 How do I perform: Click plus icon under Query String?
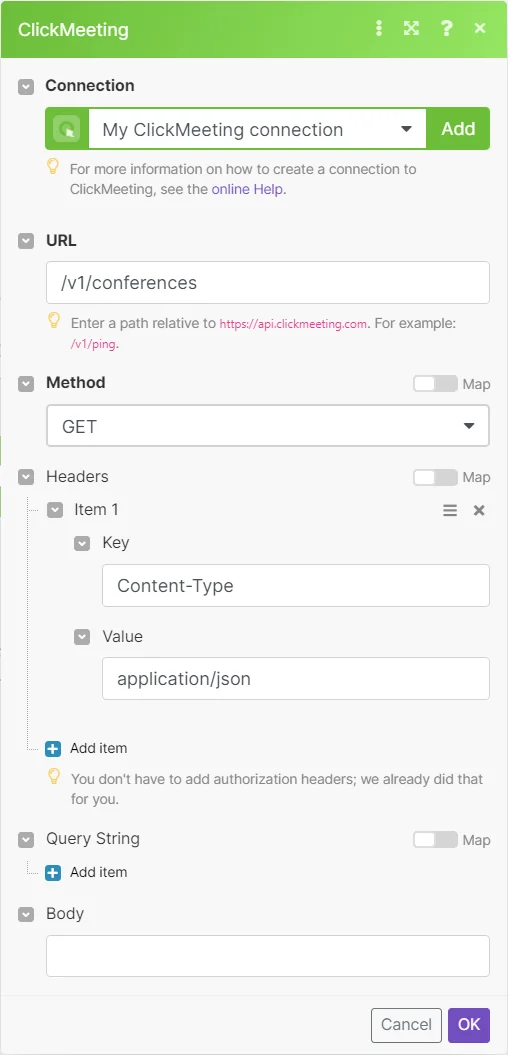(x=53, y=873)
